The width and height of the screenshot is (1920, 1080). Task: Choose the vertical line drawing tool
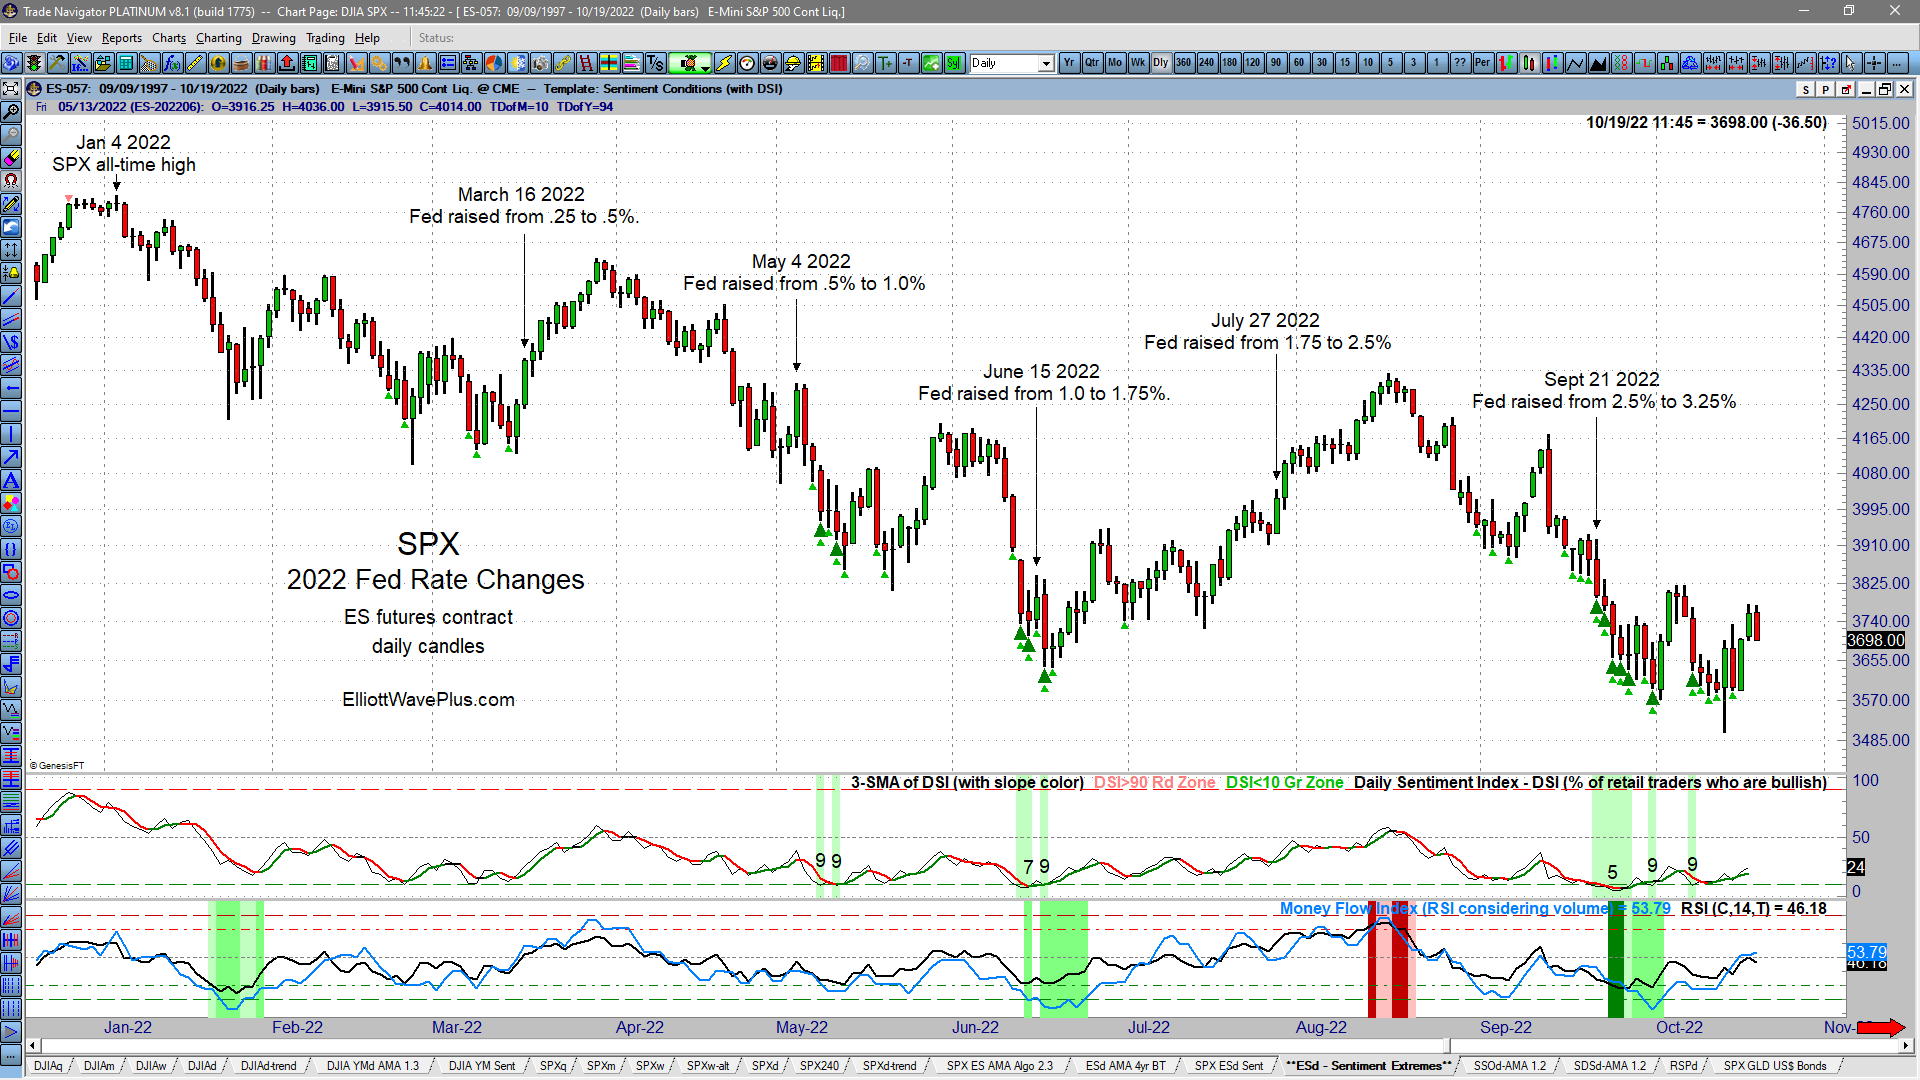point(11,434)
